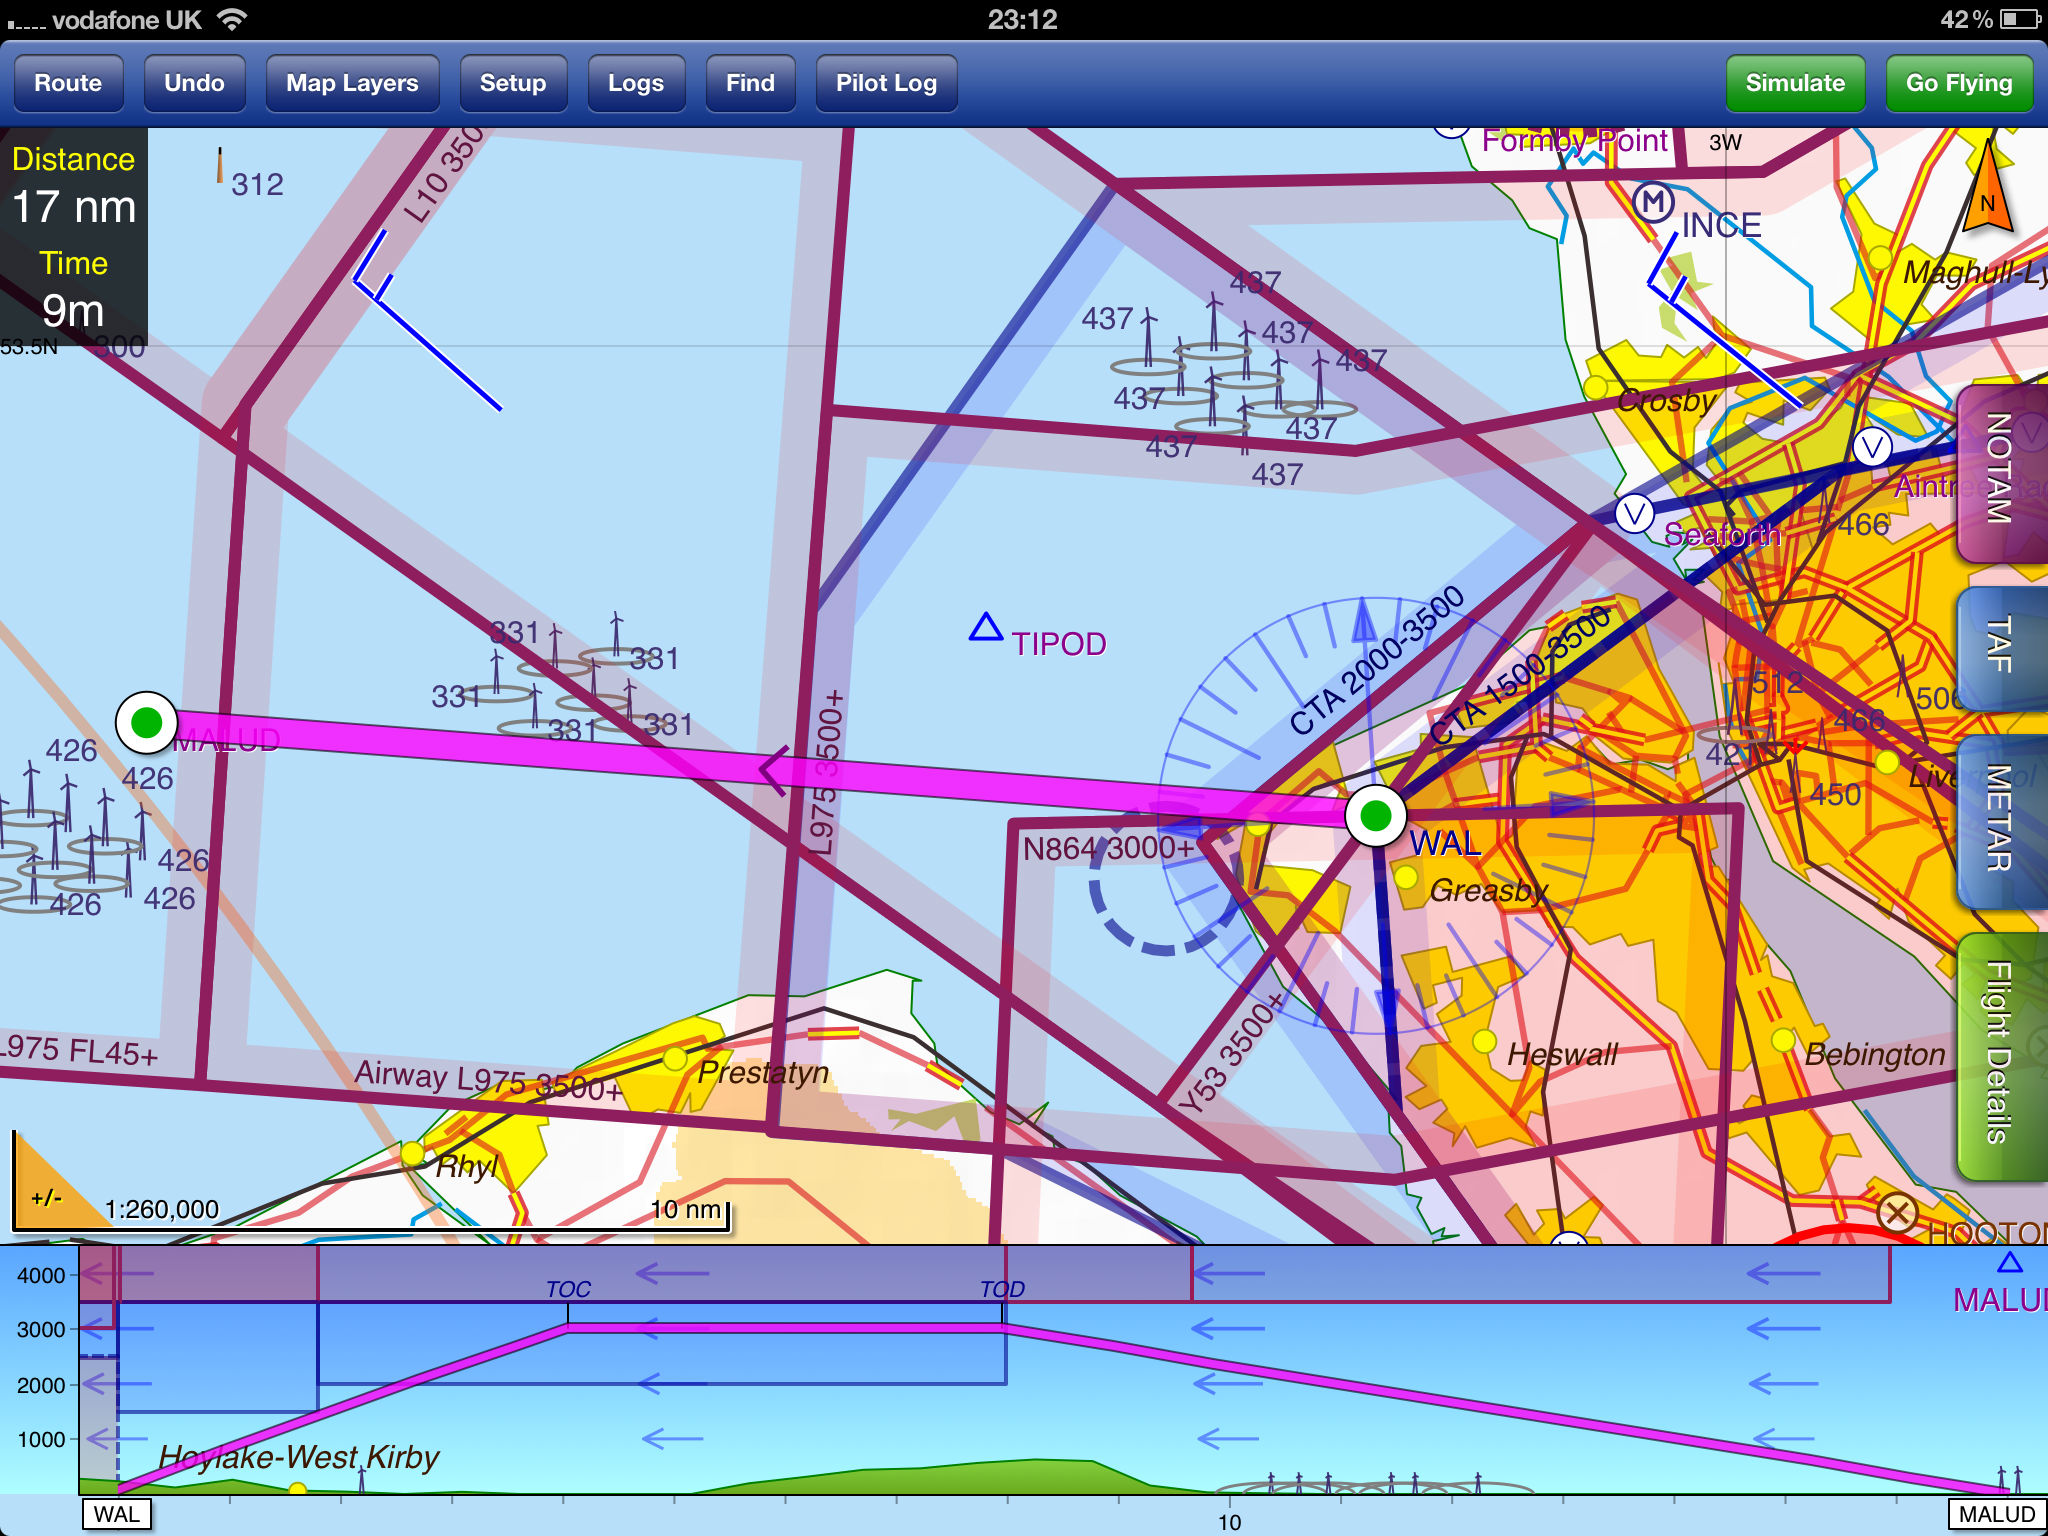Select the MALUD waypoint green marker
Screen dimensions: 2048x1536
click(x=147, y=722)
